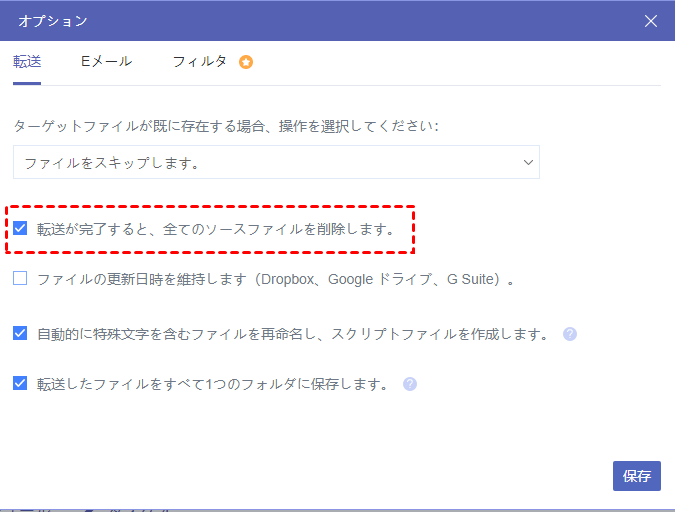Click label 自動的に特殊文字を含むファイルを再命名し
This screenshot has width=675, height=512.
pyautogui.click(x=177, y=334)
